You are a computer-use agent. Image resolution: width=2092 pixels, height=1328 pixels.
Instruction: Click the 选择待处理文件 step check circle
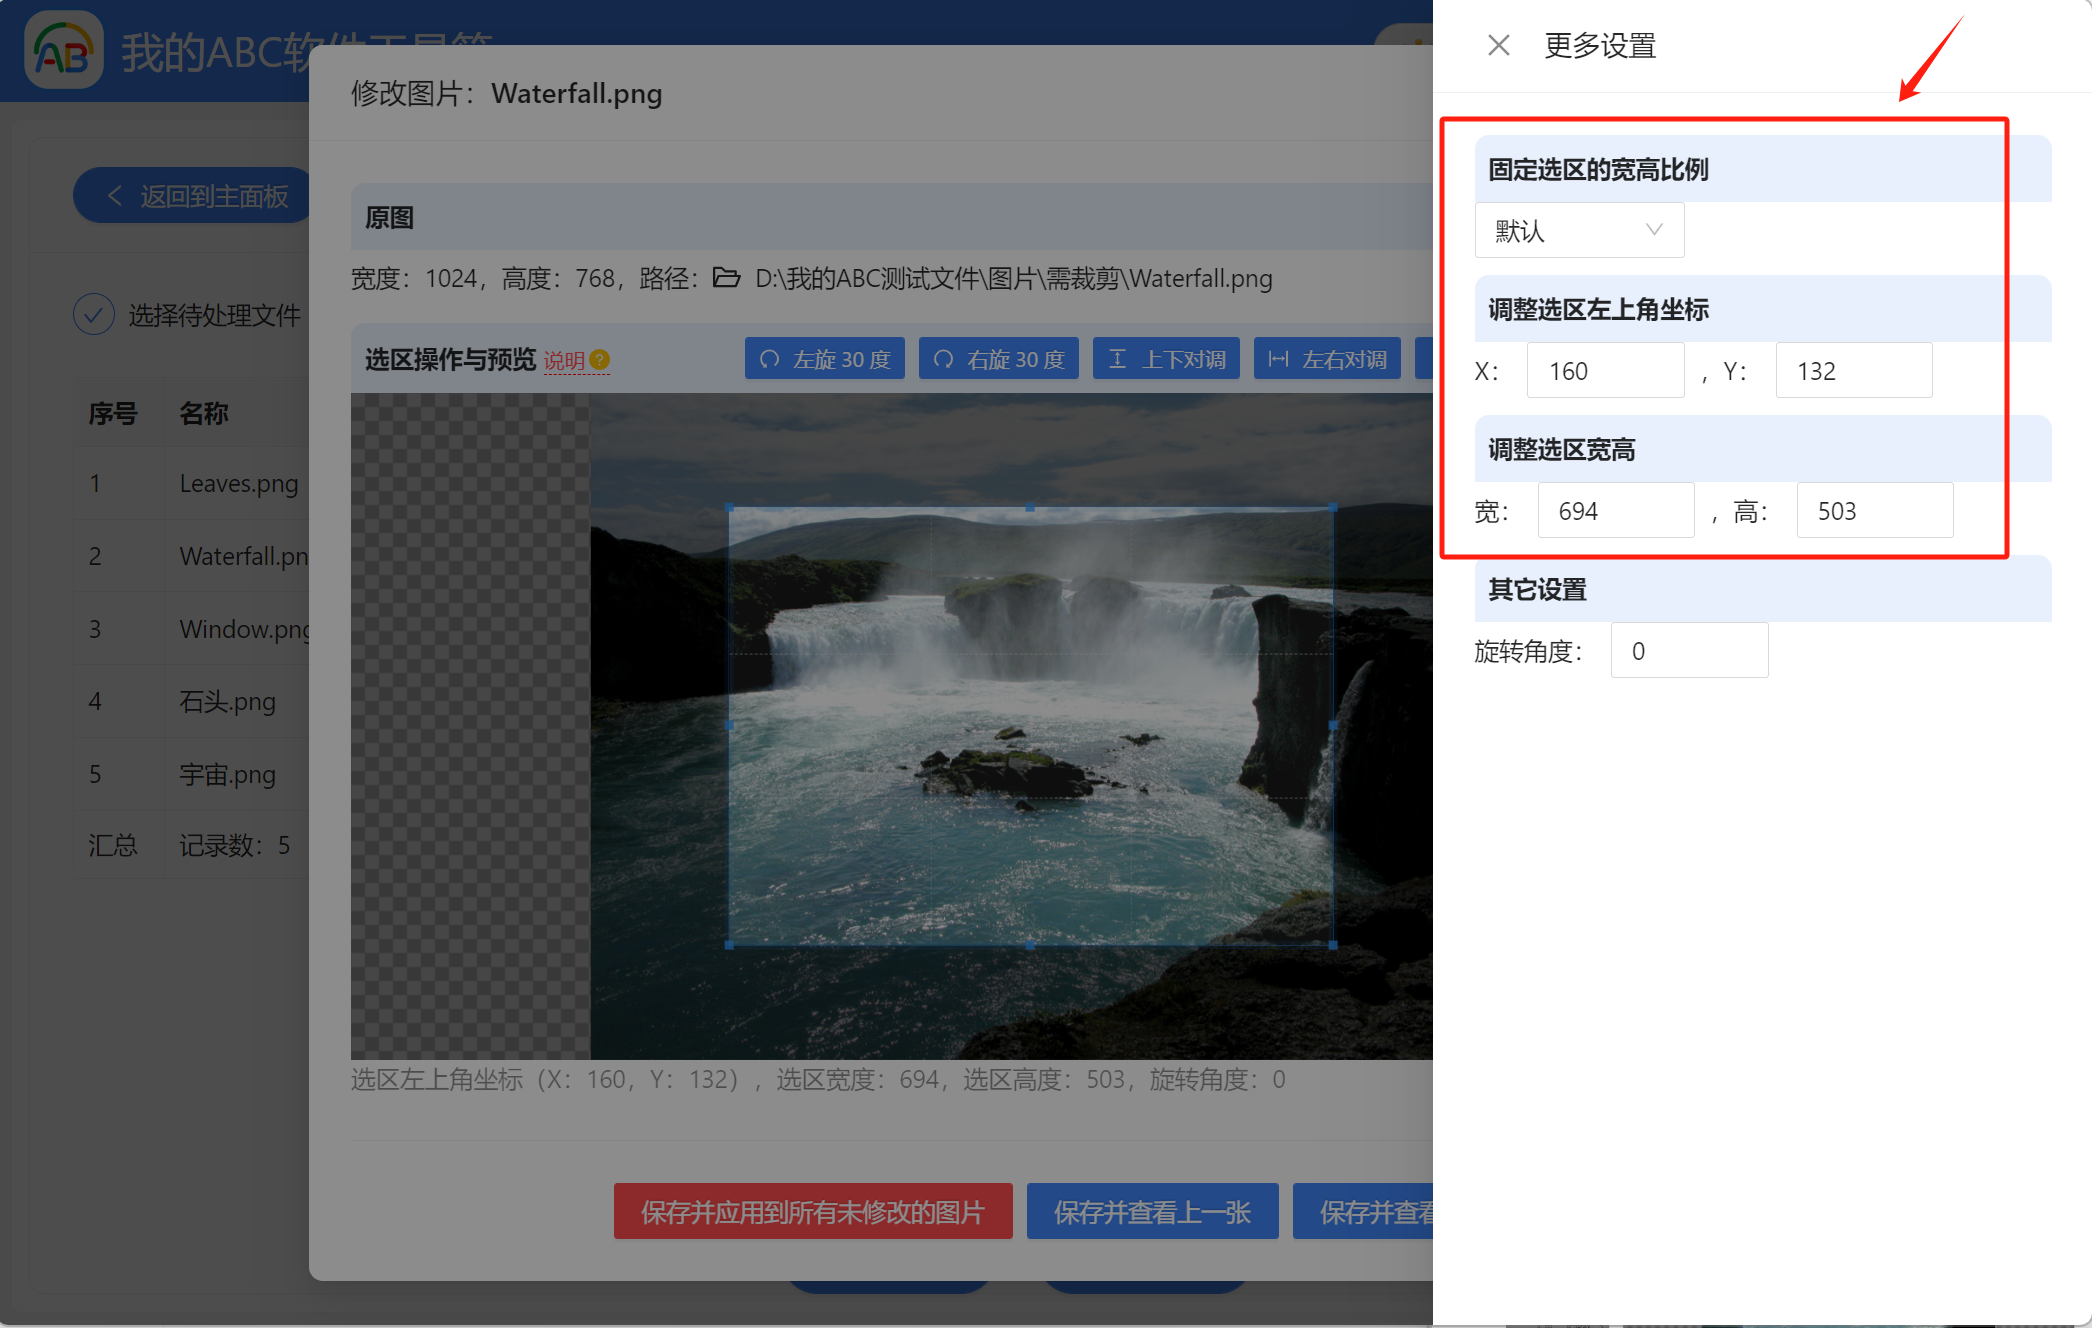[93, 315]
